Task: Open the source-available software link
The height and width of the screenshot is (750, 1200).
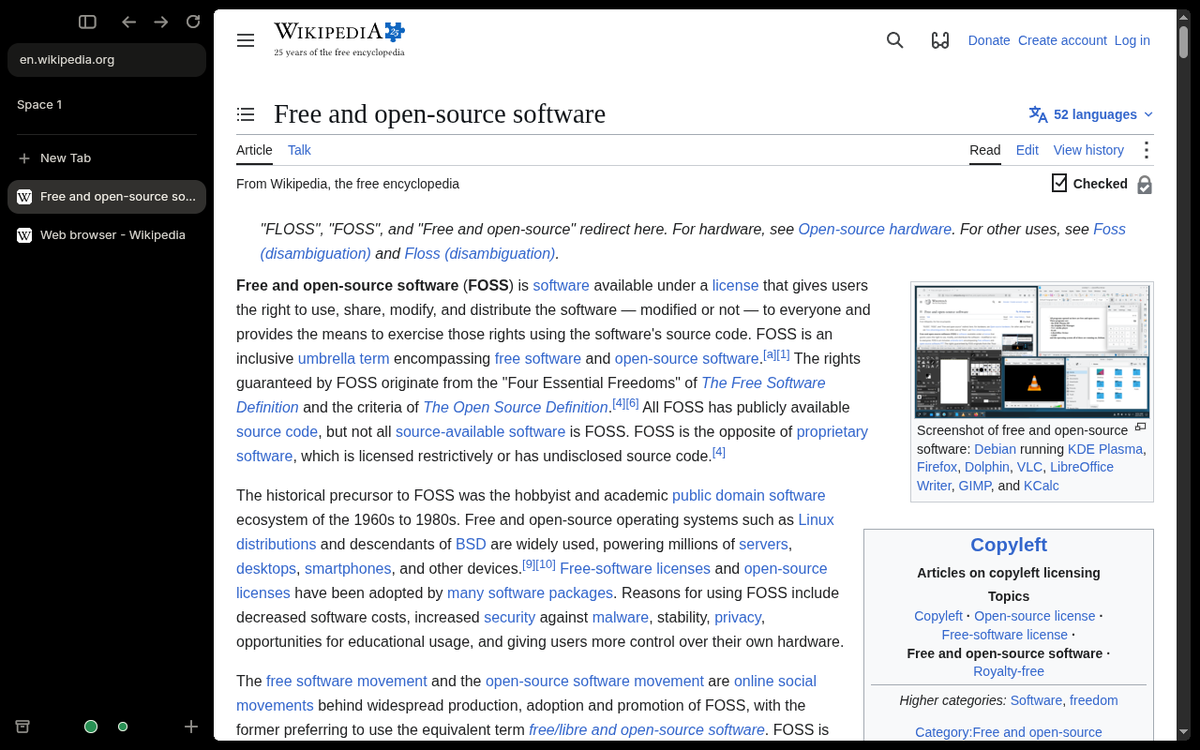Action: (x=480, y=432)
